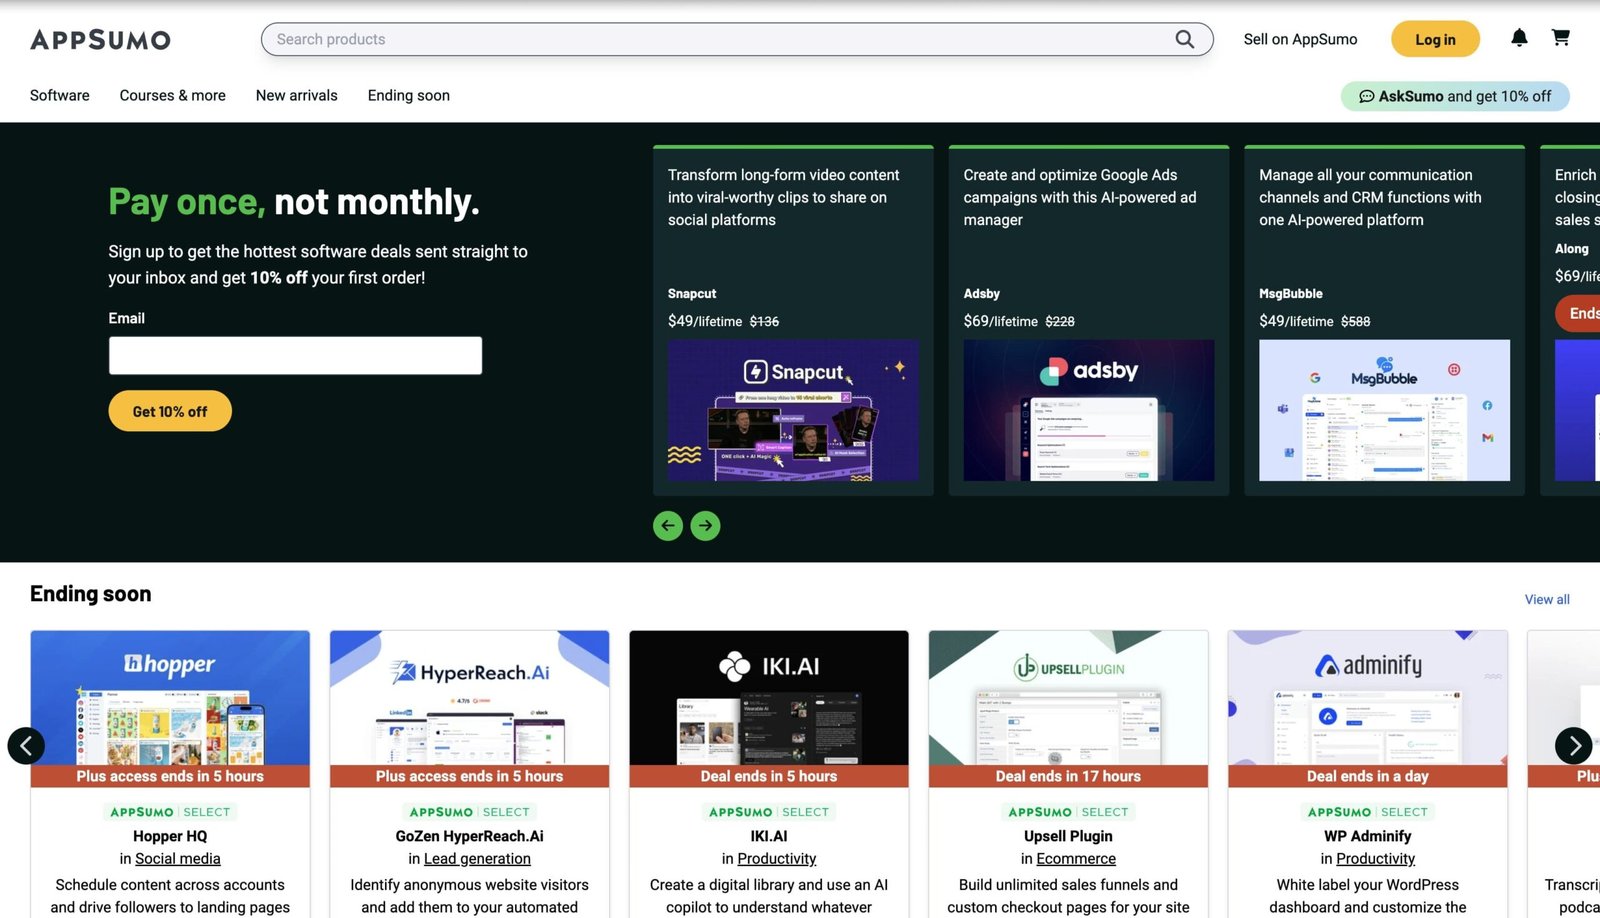Click the IKI.AI title
Viewport: 1600px width, 918px height.
tap(769, 836)
